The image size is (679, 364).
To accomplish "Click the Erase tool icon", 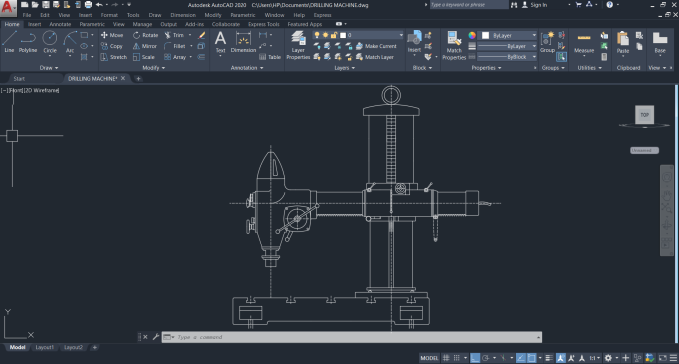I will (201, 35).
